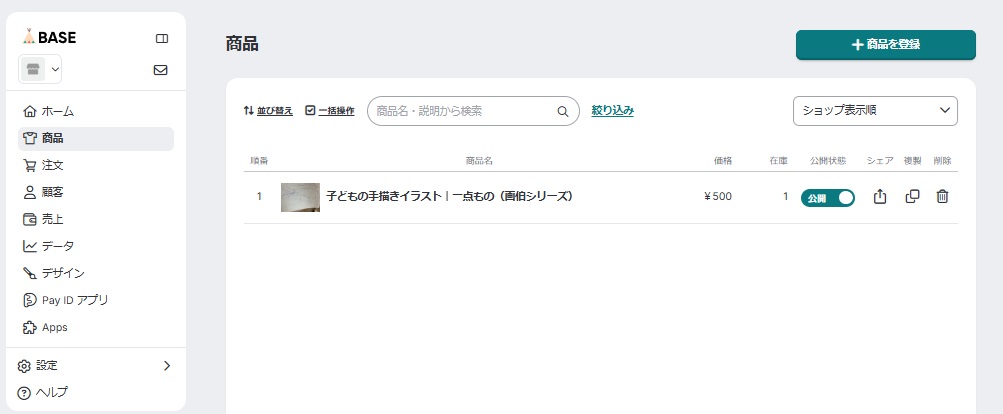This screenshot has width=1003, height=414.
Task: Click the share icon for the product
Action: click(880, 197)
